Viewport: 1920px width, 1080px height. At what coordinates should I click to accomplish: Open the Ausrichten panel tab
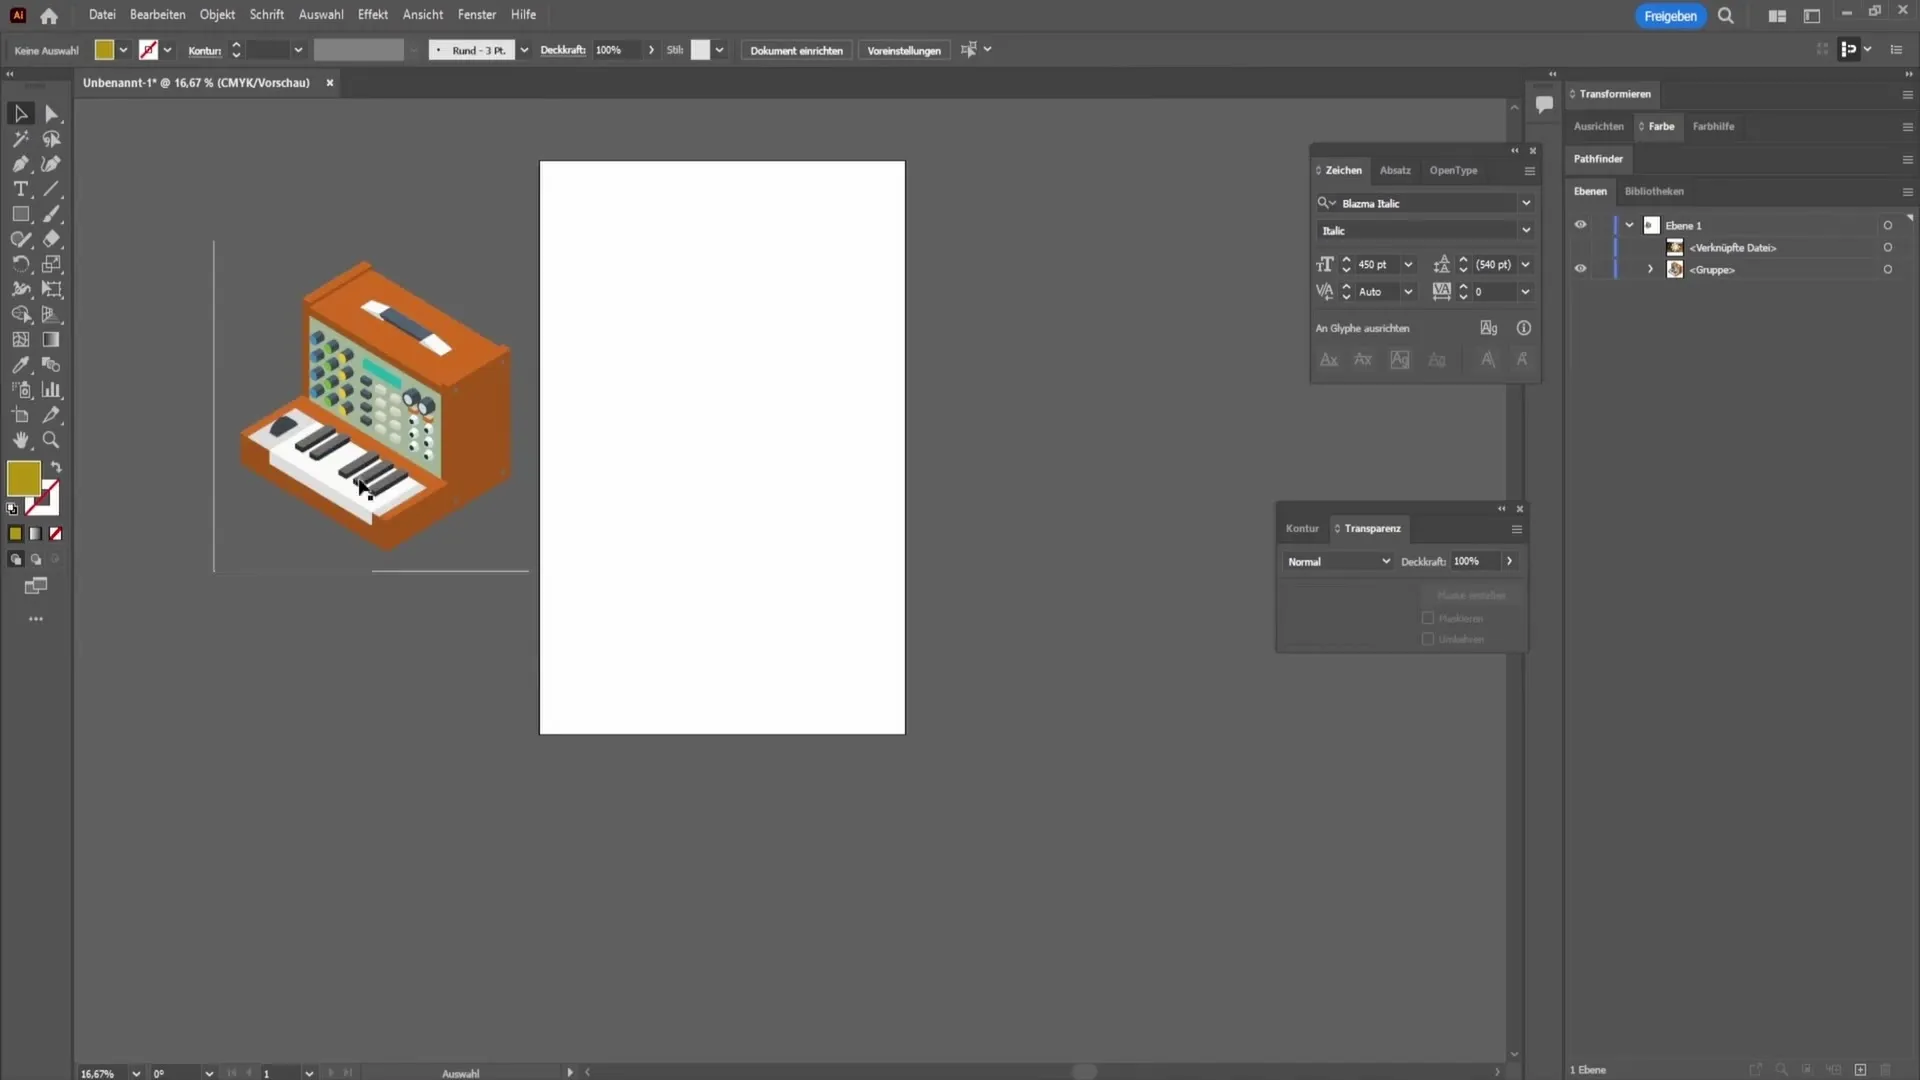pyautogui.click(x=1598, y=126)
